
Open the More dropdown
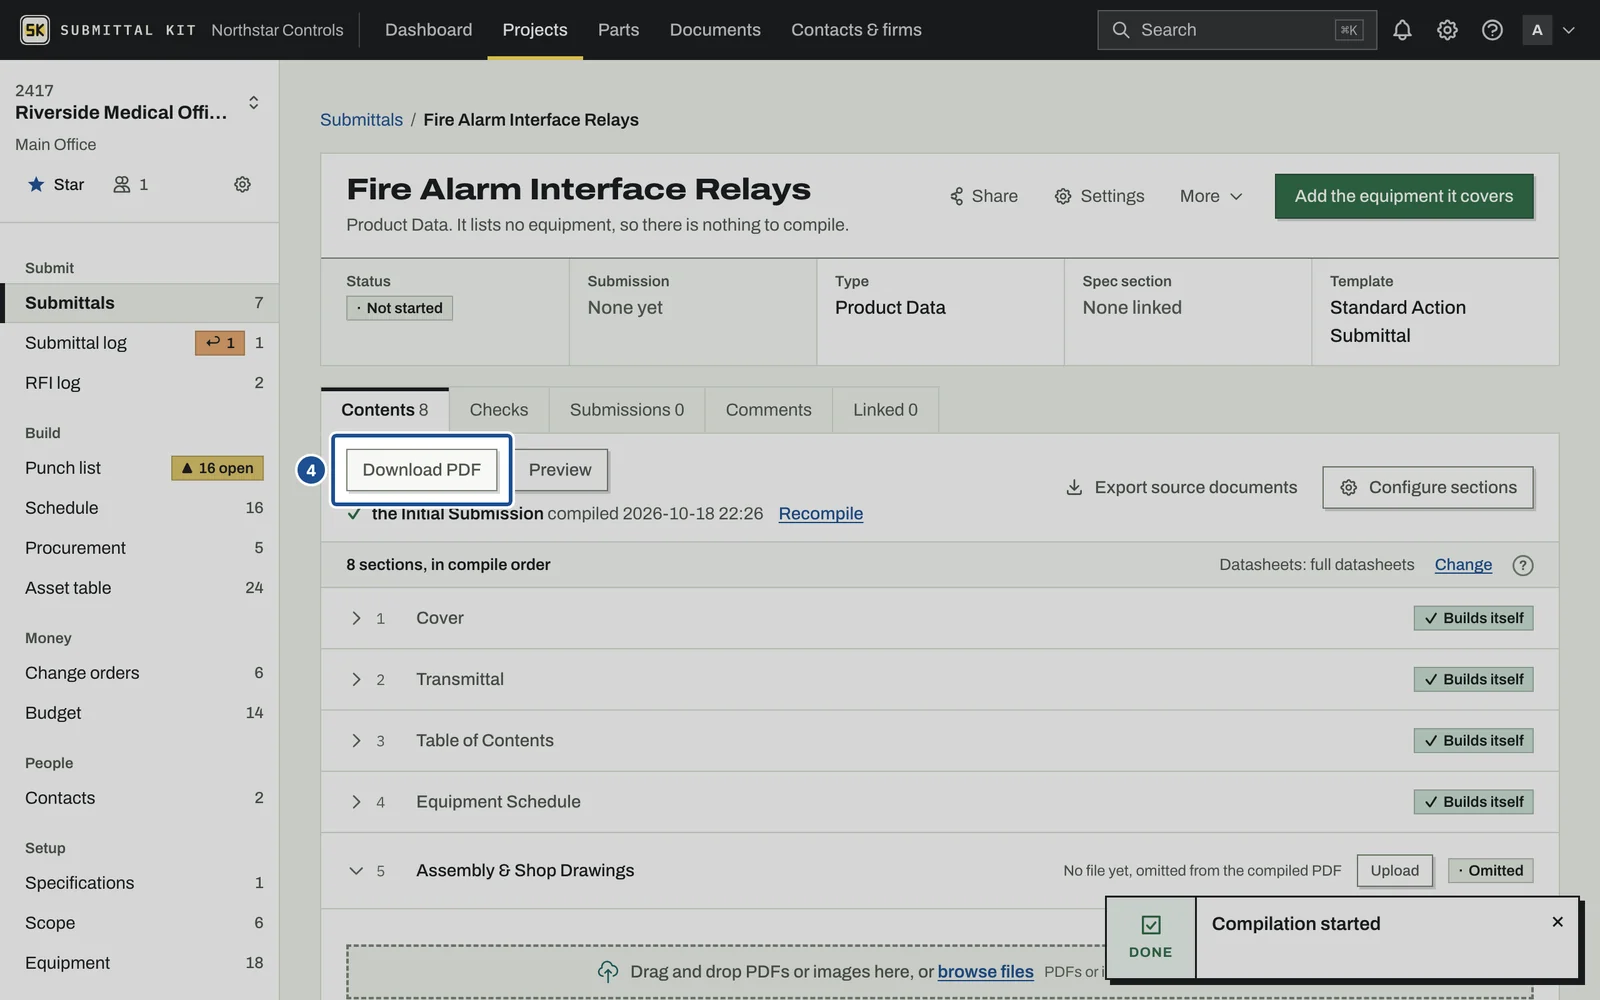click(x=1211, y=196)
